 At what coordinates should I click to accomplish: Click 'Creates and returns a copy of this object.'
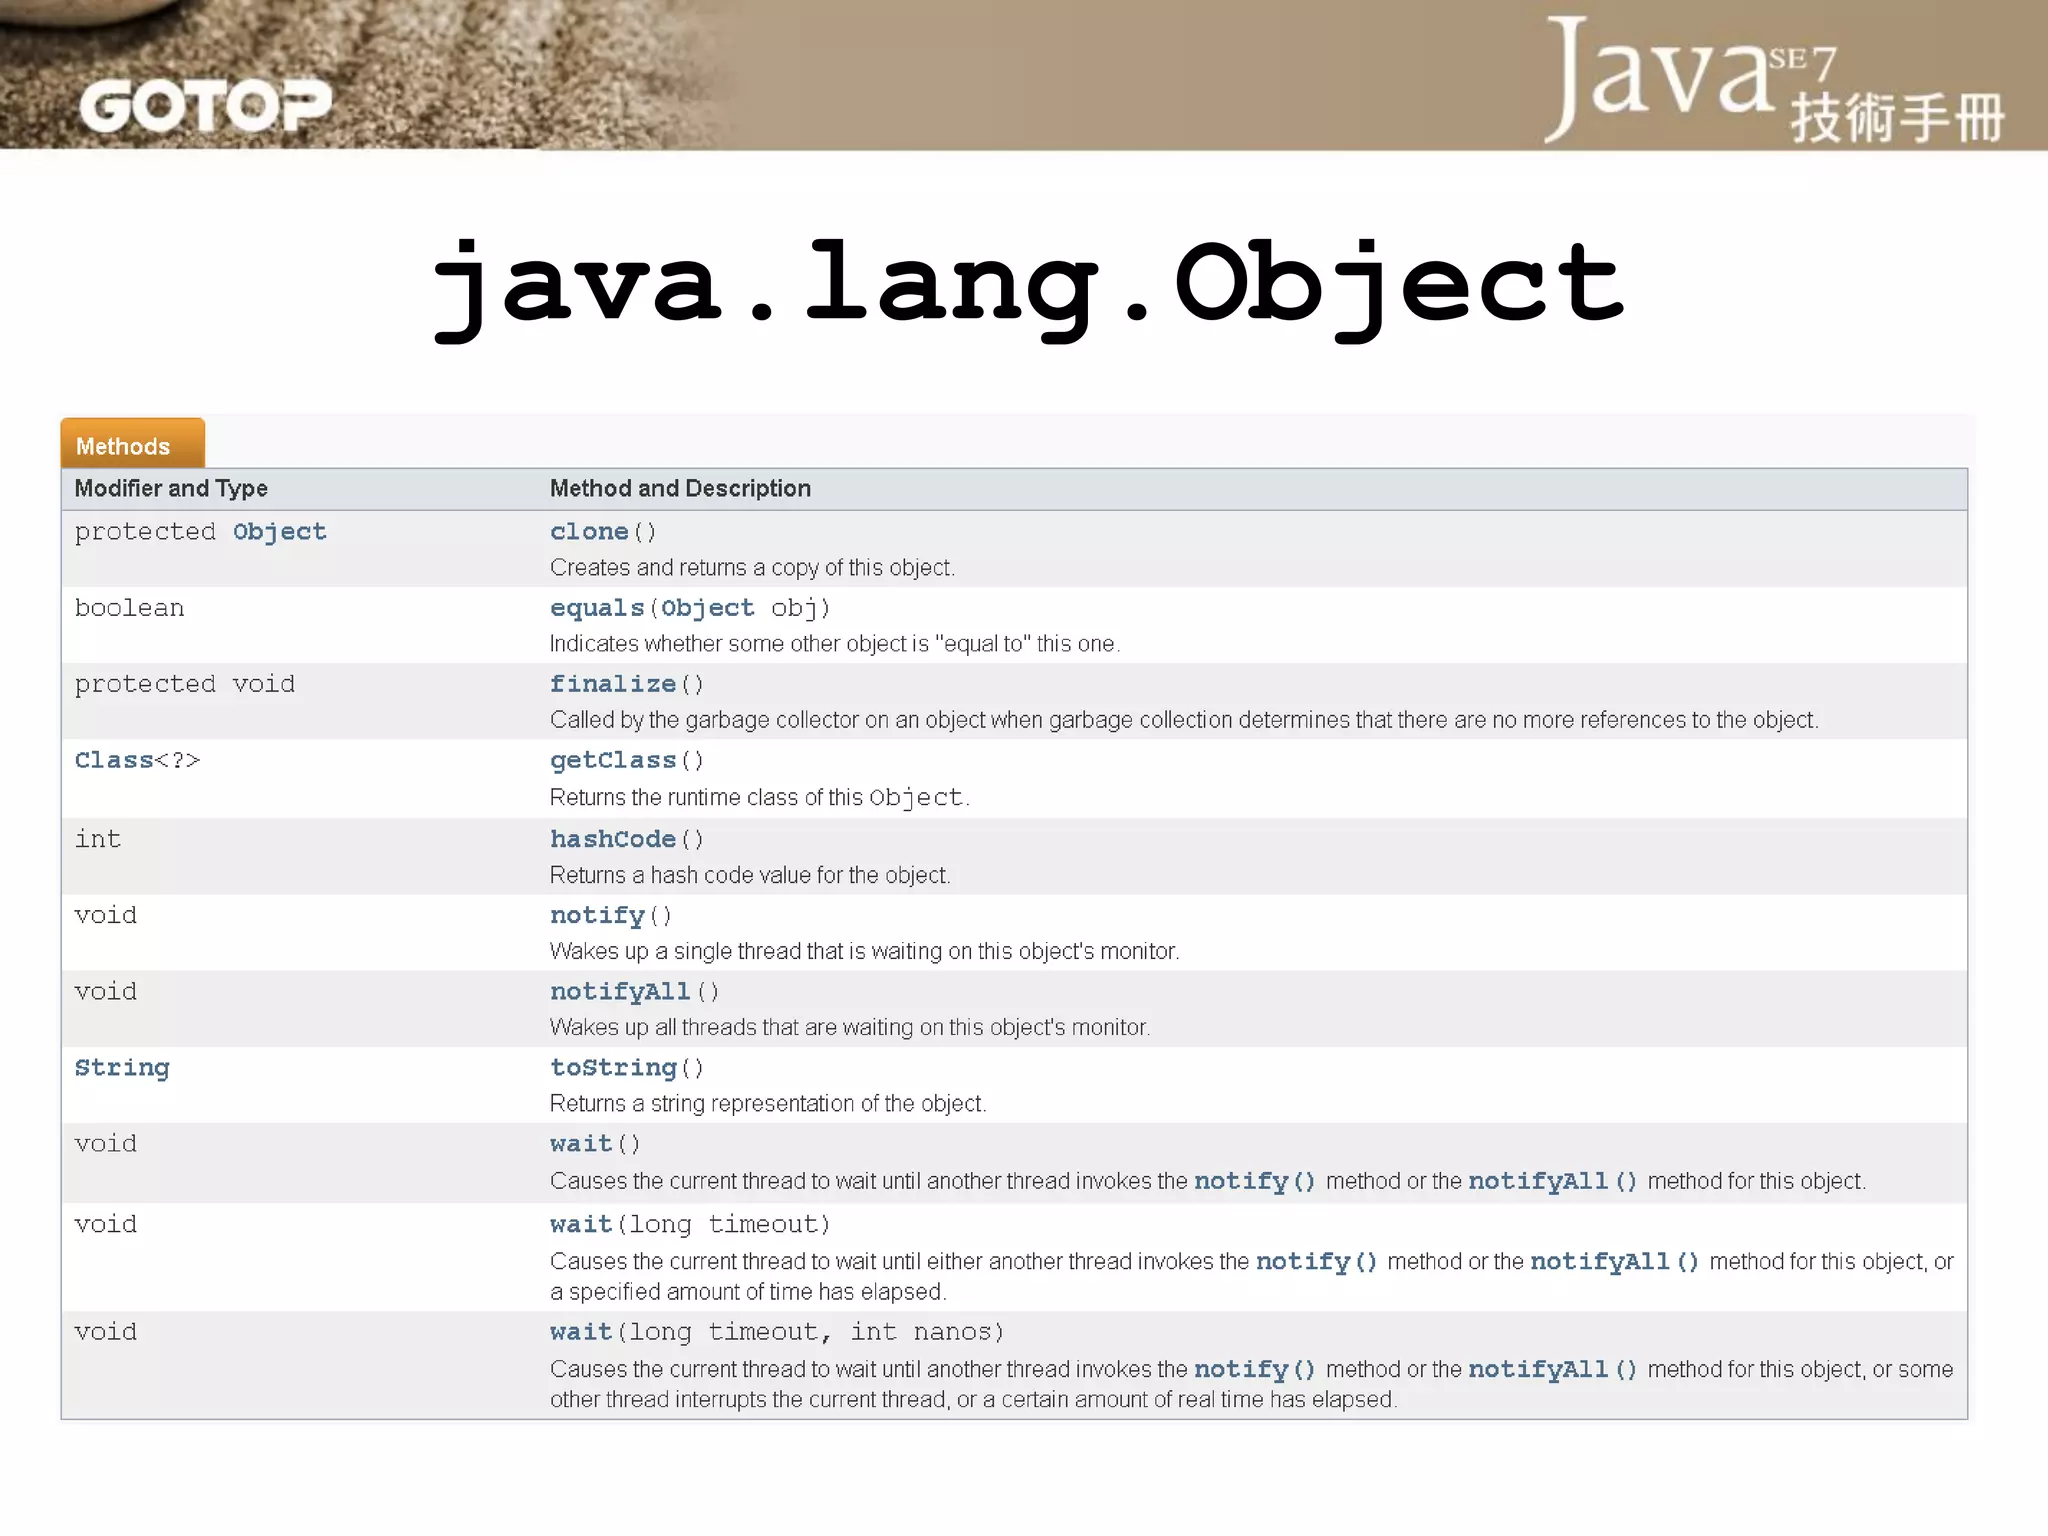tap(752, 568)
